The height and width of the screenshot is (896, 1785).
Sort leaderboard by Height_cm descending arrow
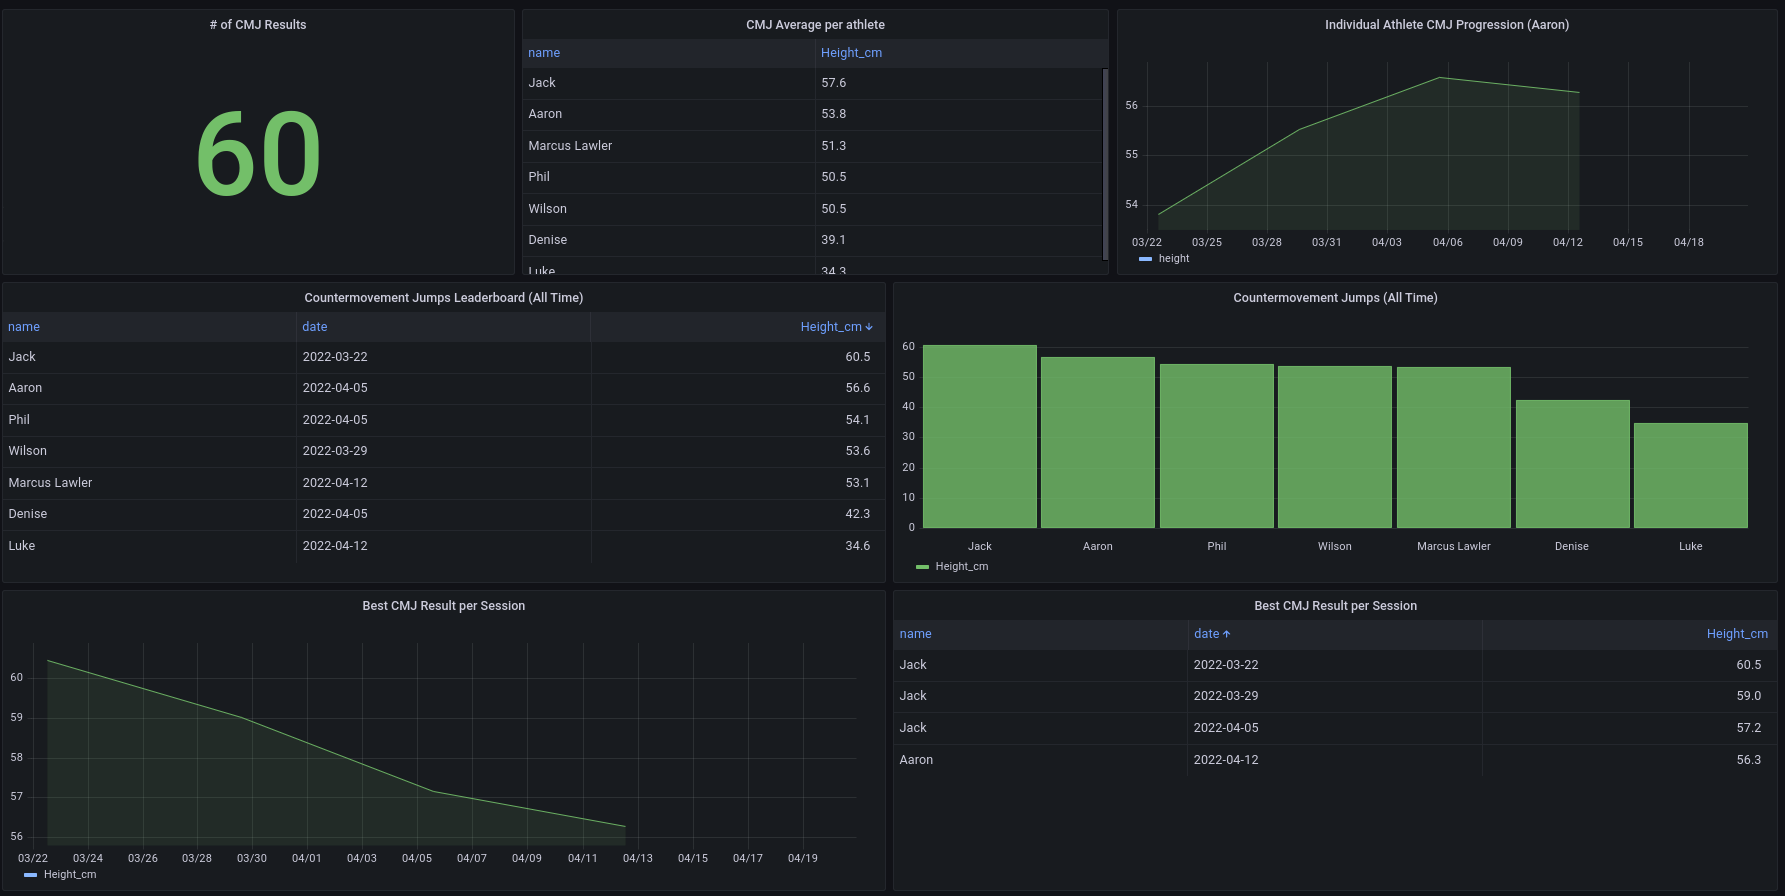869,327
